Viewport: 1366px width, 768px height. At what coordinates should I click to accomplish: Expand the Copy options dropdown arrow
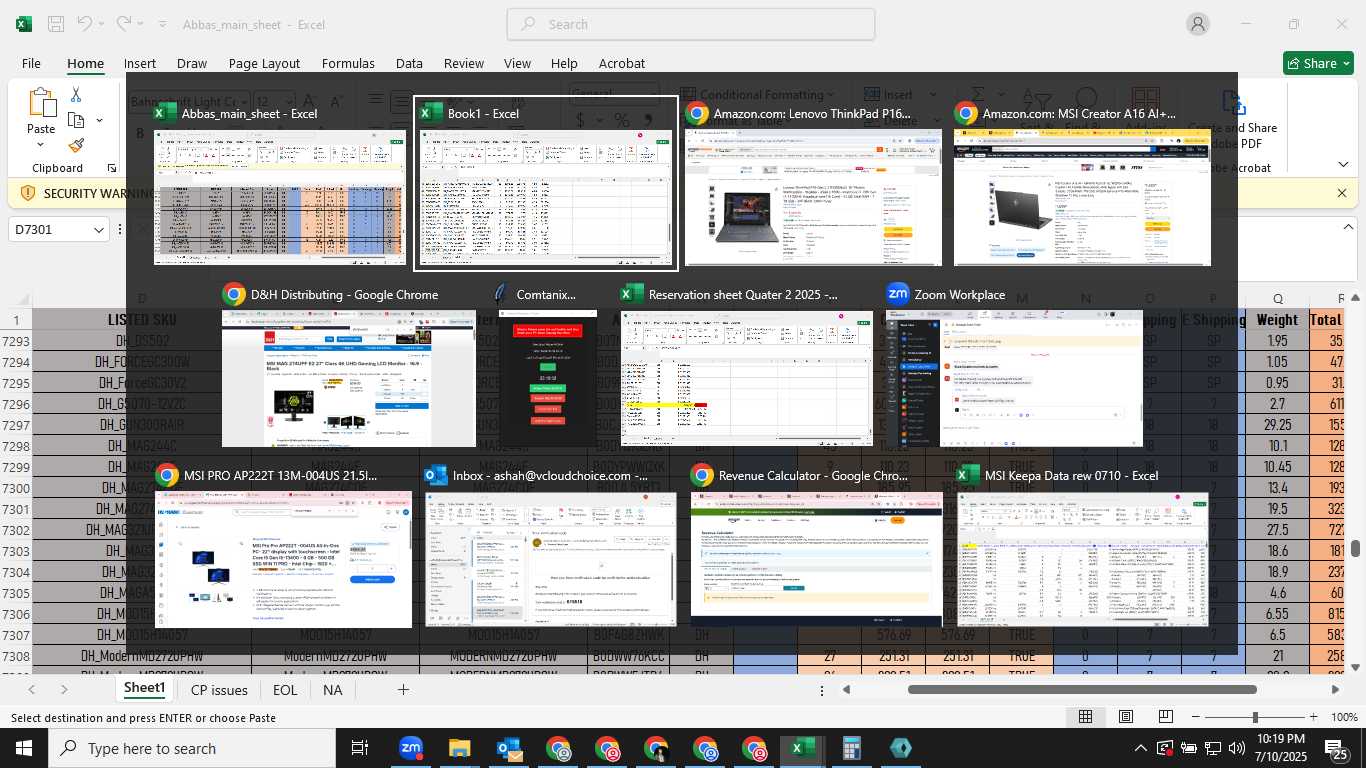click(x=99, y=120)
